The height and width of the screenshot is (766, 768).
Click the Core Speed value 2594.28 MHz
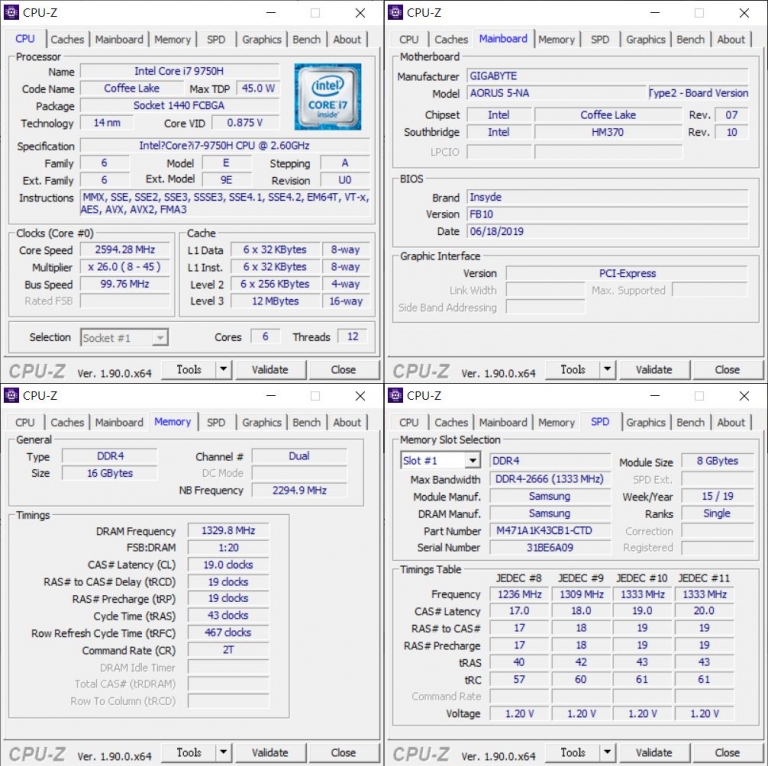click(x=125, y=250)
